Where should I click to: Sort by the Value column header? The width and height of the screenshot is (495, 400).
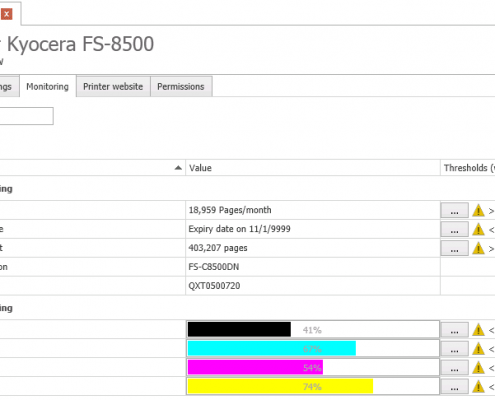(x=313, y=168)
